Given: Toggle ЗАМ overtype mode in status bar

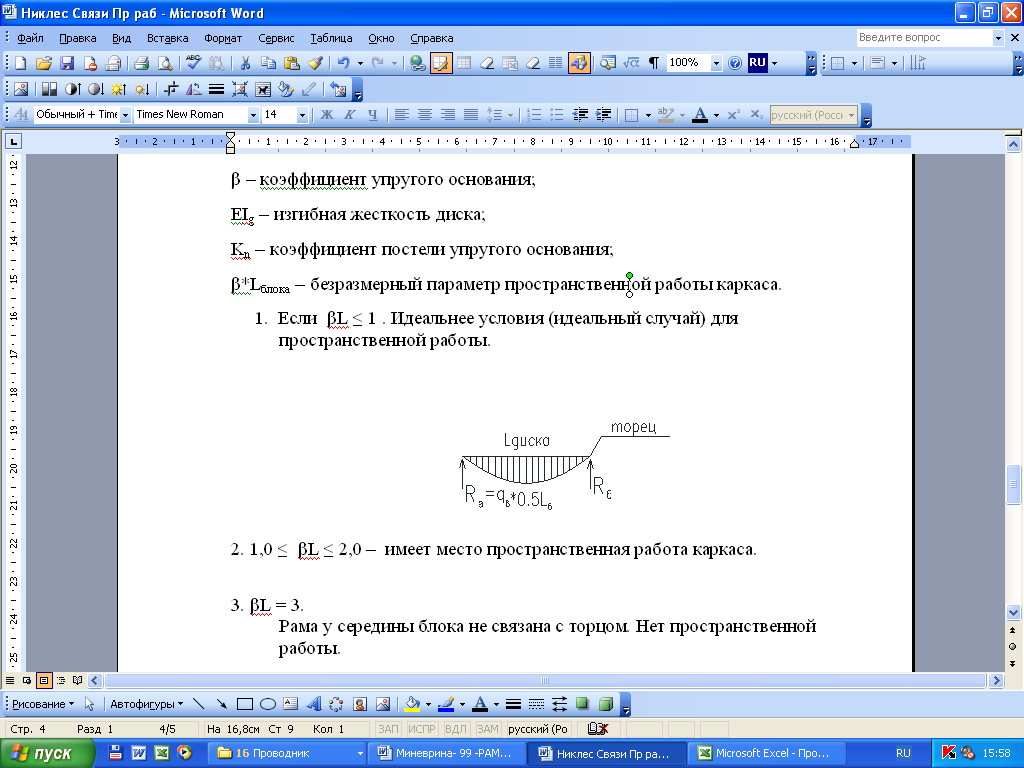Looking at the screenshot, I should point(487,729).
